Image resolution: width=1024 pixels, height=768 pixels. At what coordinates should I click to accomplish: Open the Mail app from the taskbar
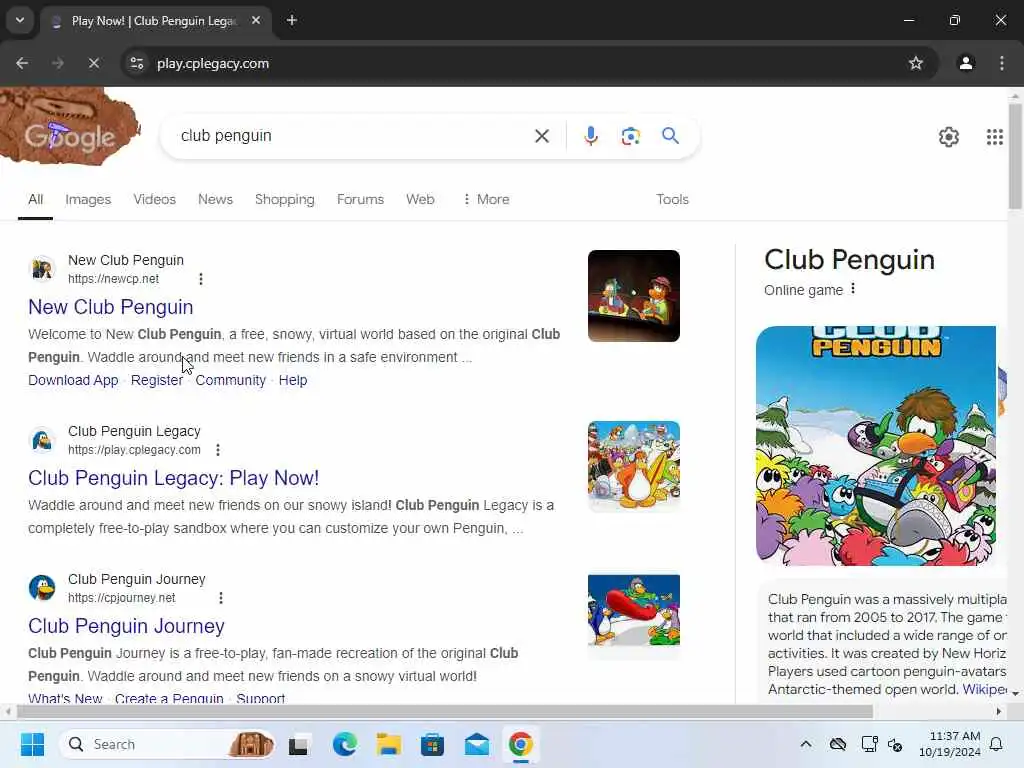[477, 744]
